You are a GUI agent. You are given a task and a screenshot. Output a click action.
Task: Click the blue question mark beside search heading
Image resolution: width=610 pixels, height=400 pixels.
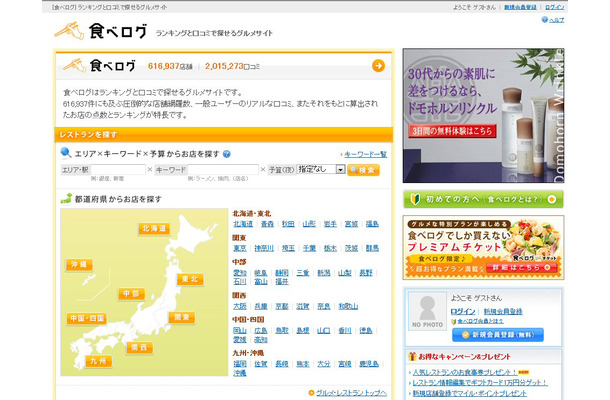coord(227,154)
